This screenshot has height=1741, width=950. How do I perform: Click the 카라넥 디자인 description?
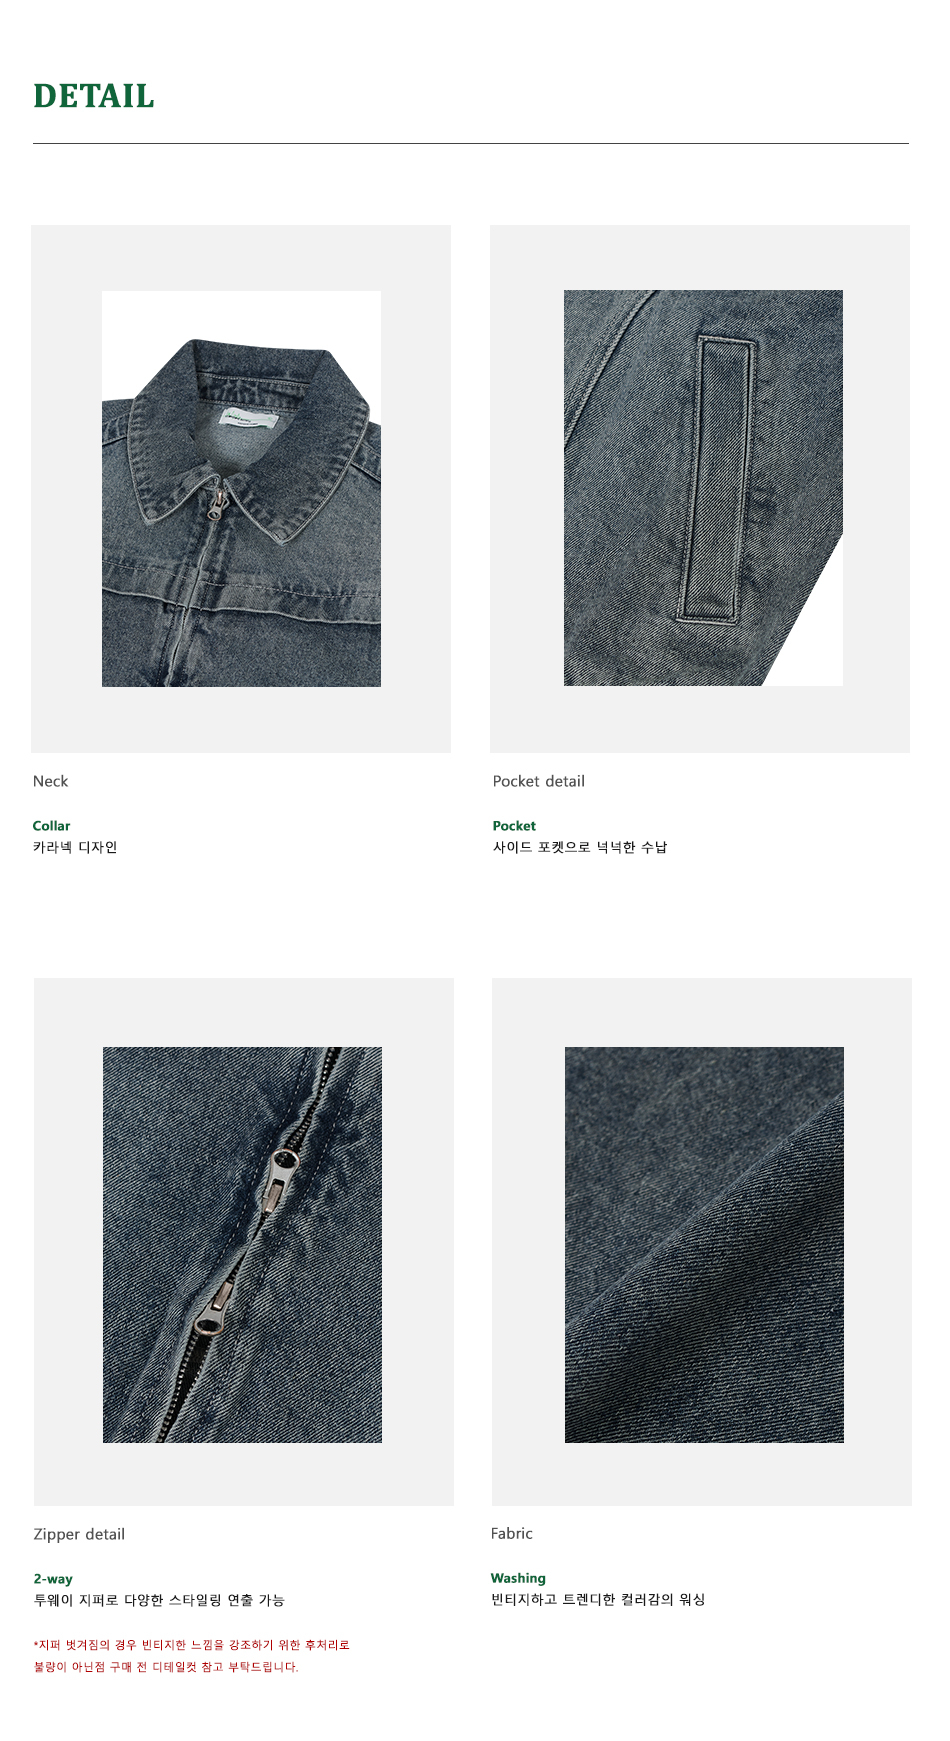pos(75,847)
